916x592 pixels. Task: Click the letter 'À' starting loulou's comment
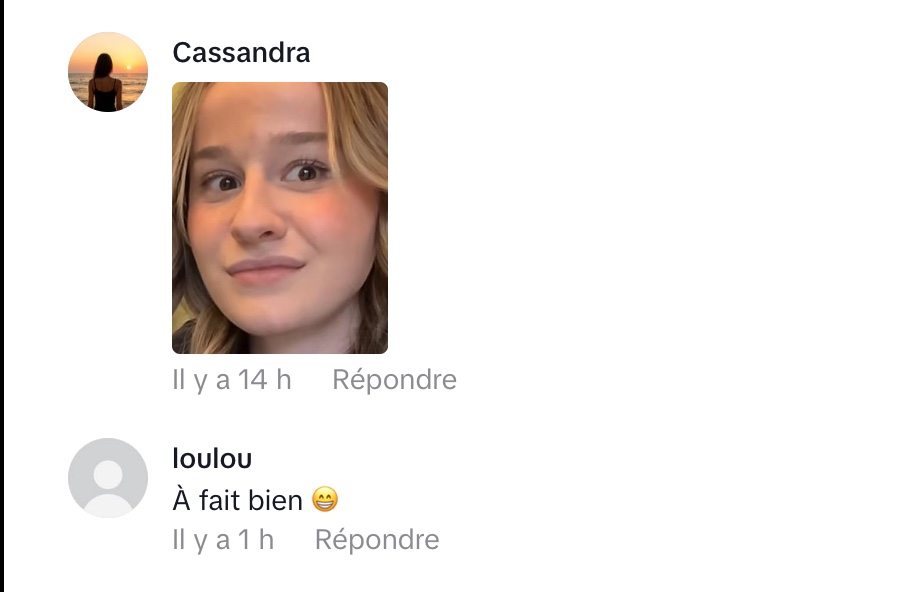(x=182, y=498)
